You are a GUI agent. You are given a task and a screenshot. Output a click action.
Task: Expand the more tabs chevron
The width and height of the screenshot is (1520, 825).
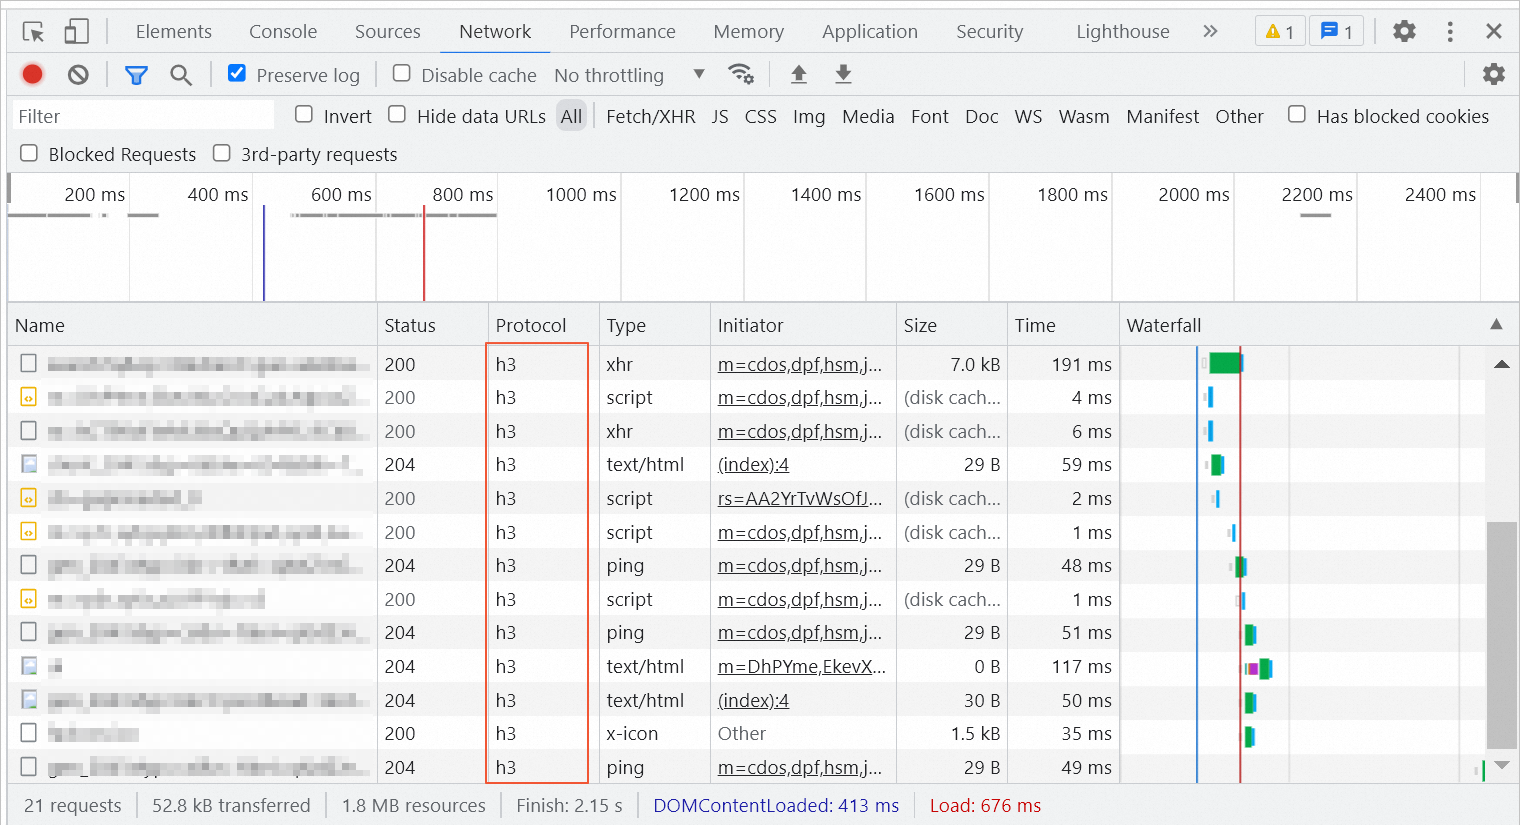pos(1210,32)
